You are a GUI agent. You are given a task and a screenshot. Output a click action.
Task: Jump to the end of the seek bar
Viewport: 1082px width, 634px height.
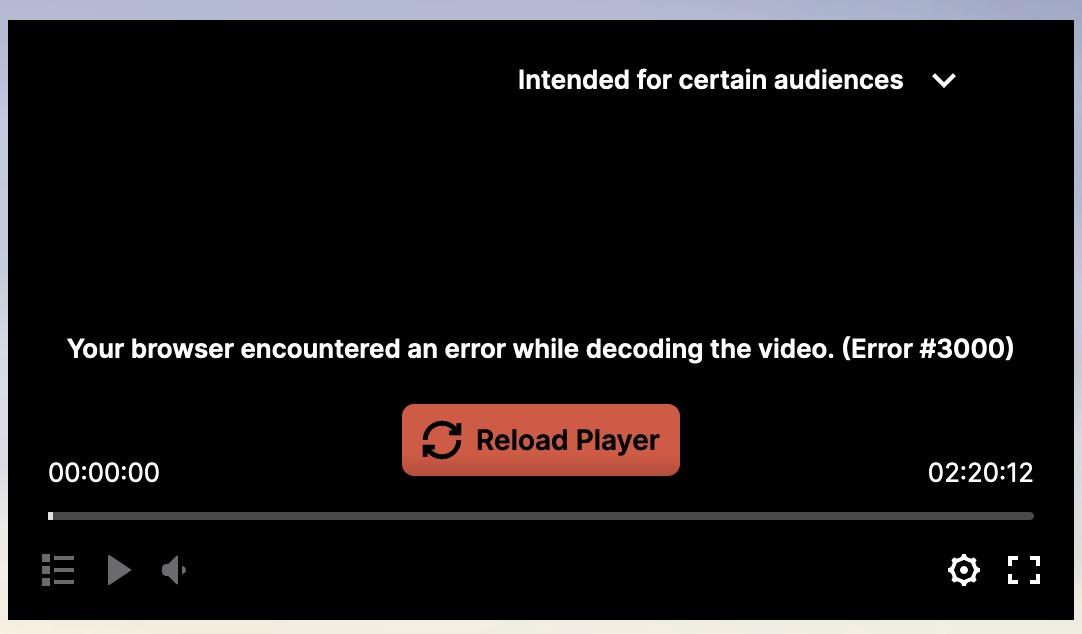point(1031,516)
